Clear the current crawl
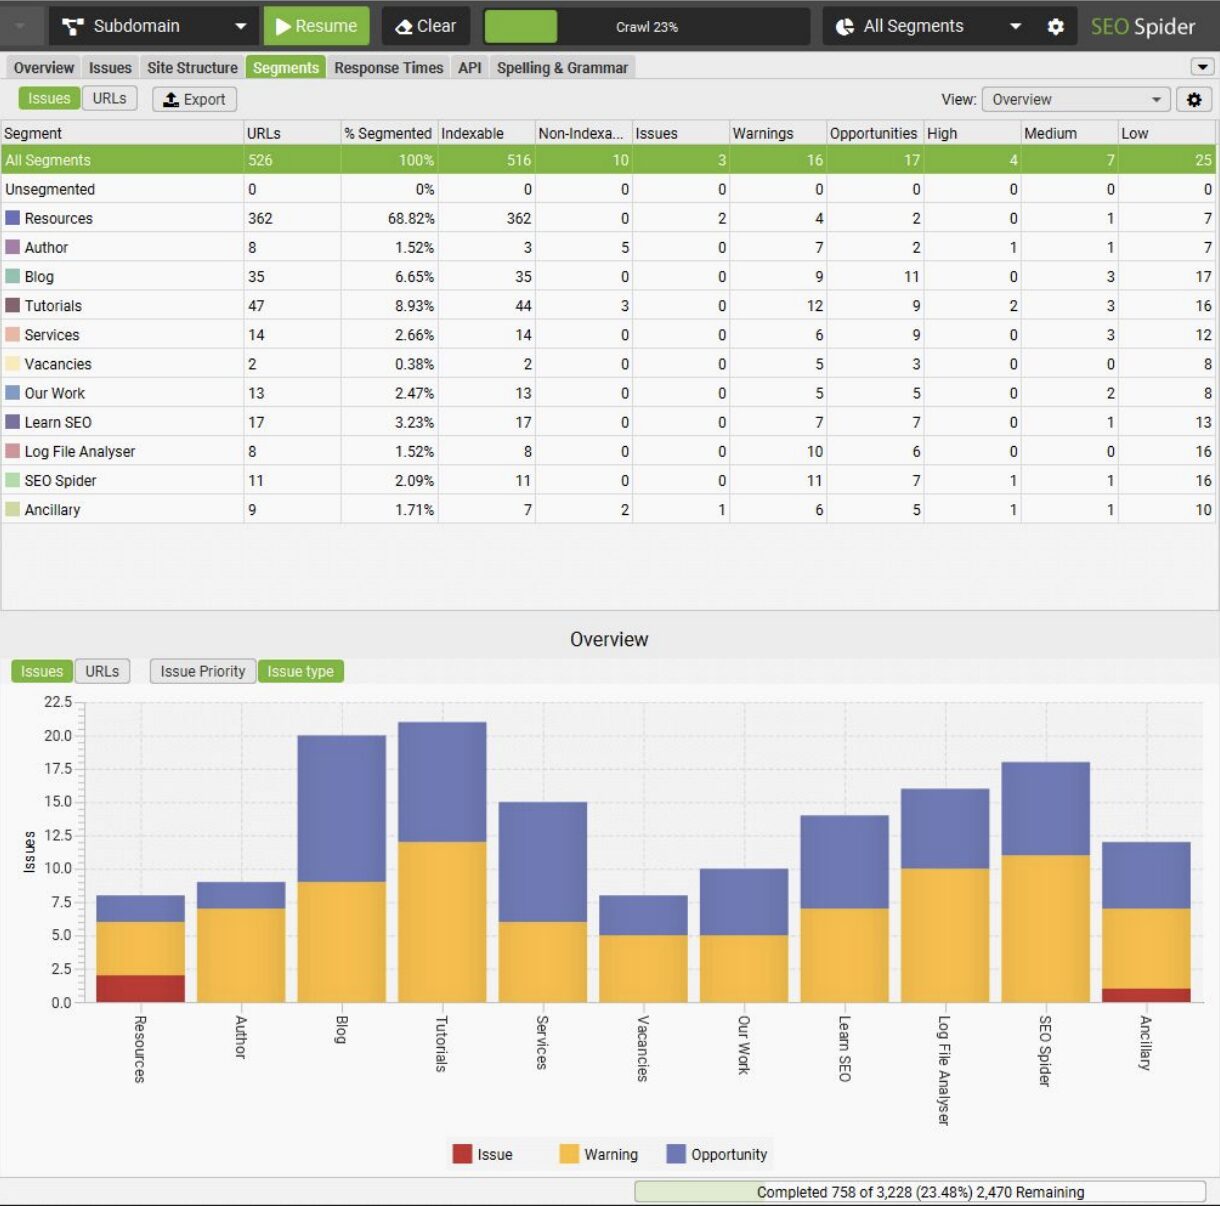The image size is (1220, 1206). pyautogui.click(x=426, y=26)
